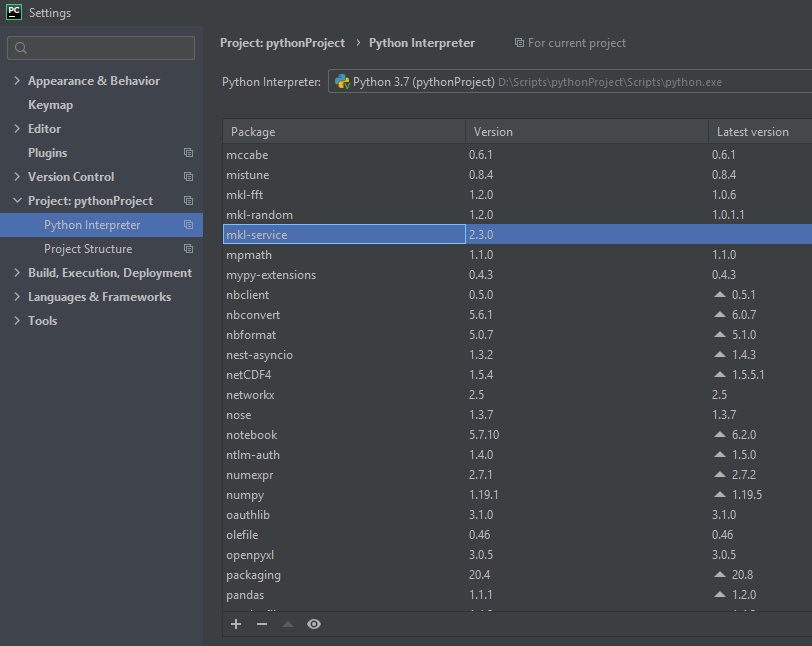Select the mistune package row
The height and width of the screenshot is (646, 812).
click(x=517, y=175)
